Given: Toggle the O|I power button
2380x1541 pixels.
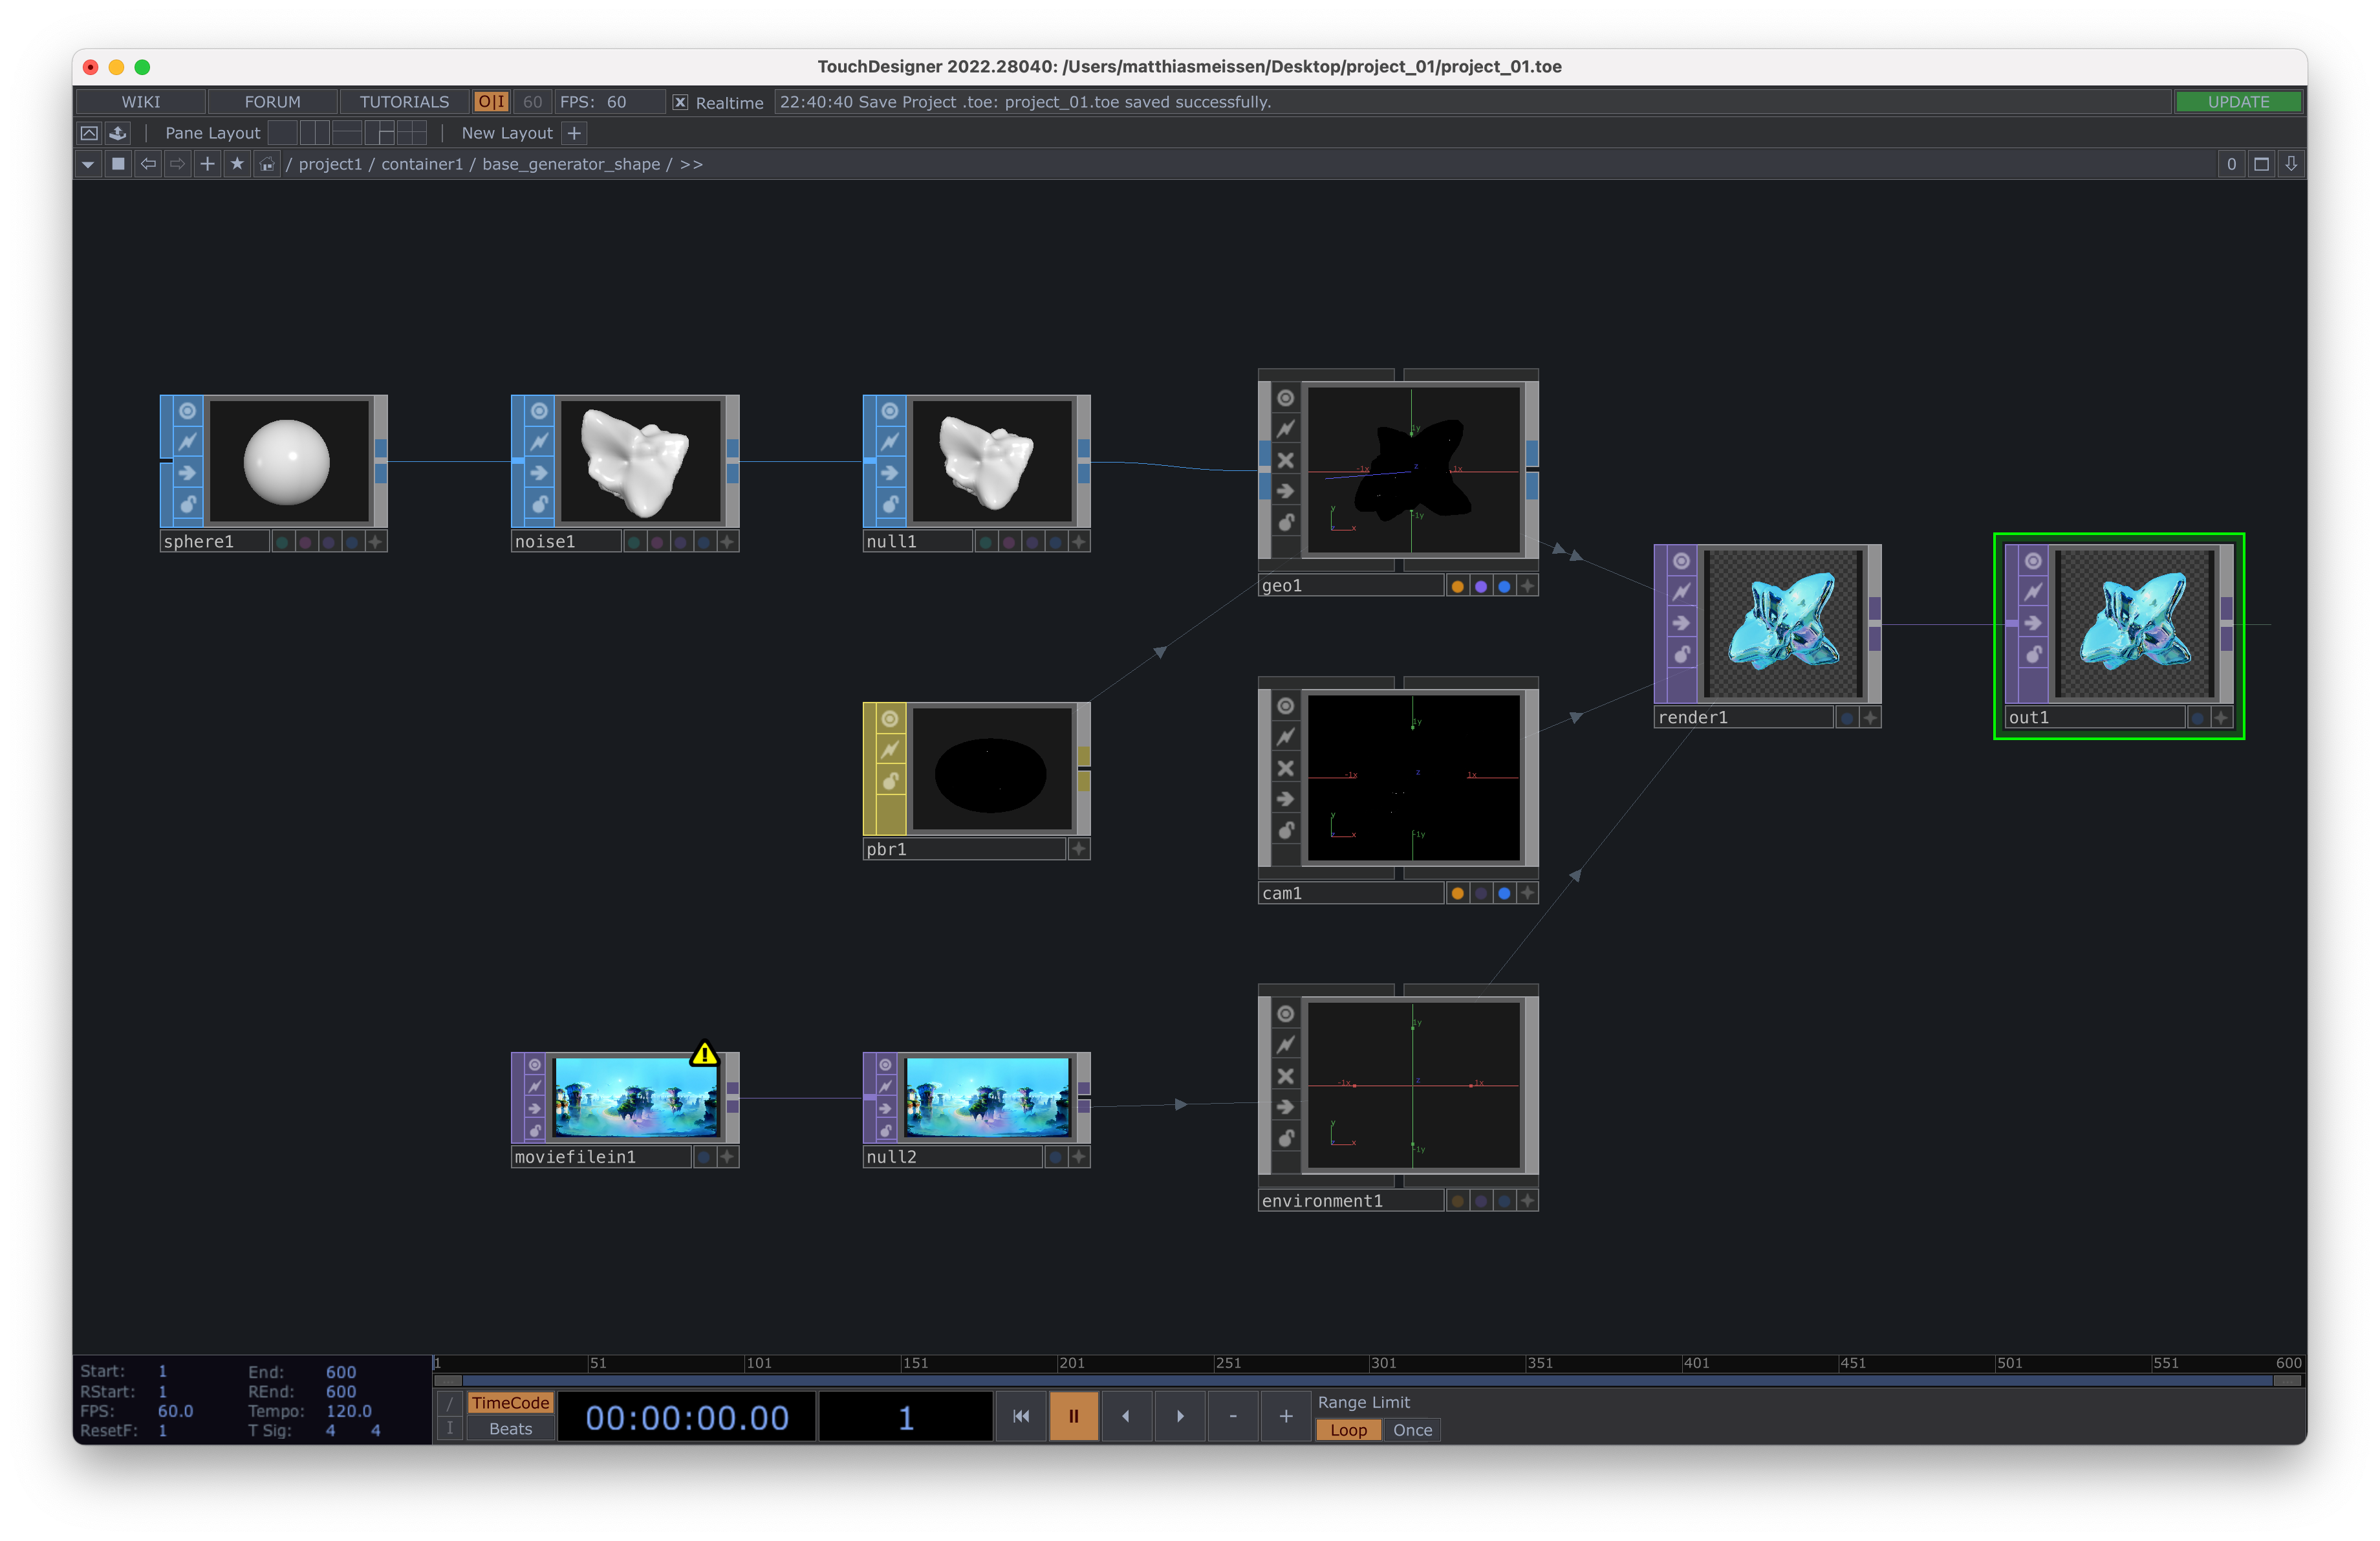Looking at the screenshot, I should click(x=491, y=102).
